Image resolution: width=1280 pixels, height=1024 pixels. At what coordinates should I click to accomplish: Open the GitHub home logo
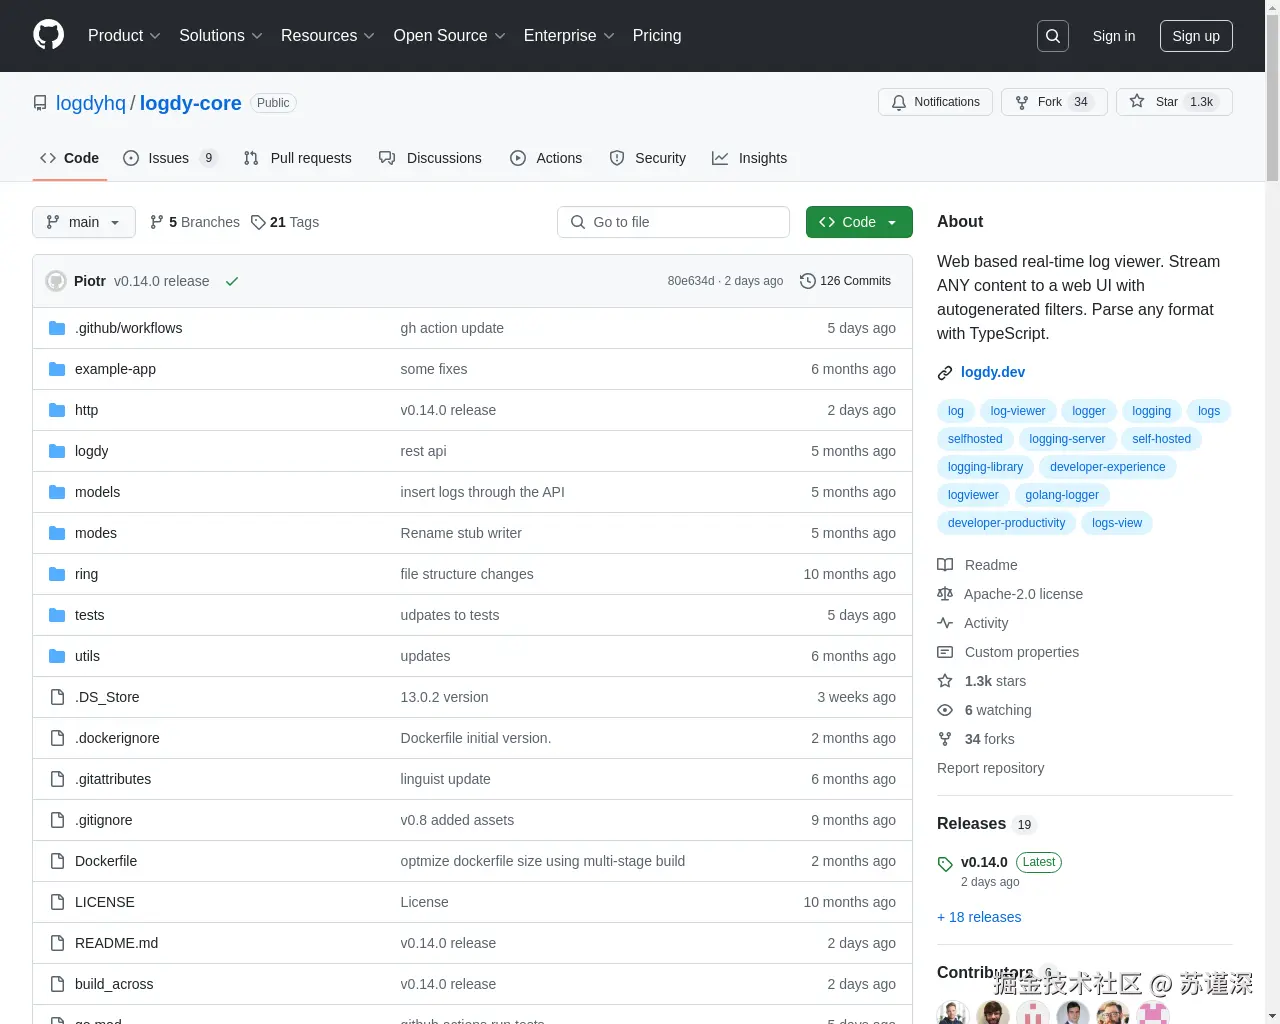(48, 35)
